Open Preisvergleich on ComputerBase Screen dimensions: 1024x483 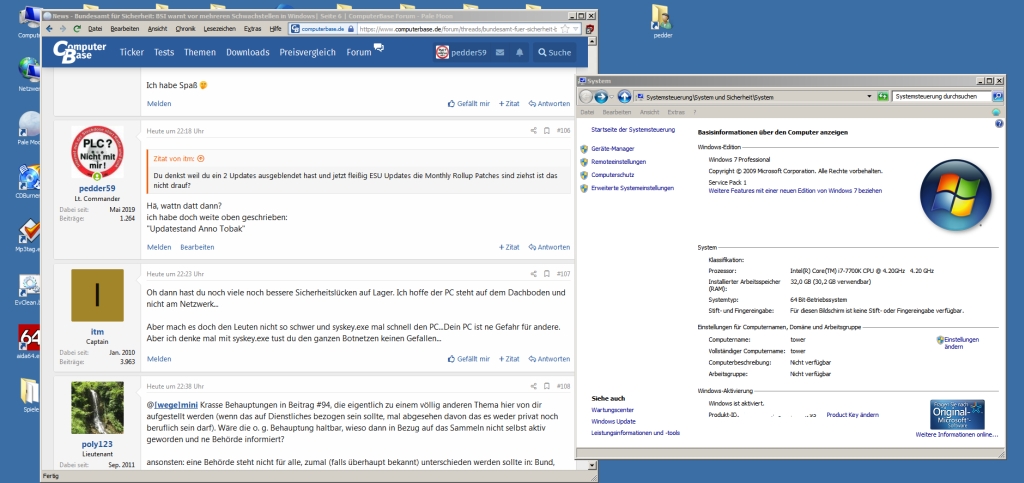click(x=308, y=52)
